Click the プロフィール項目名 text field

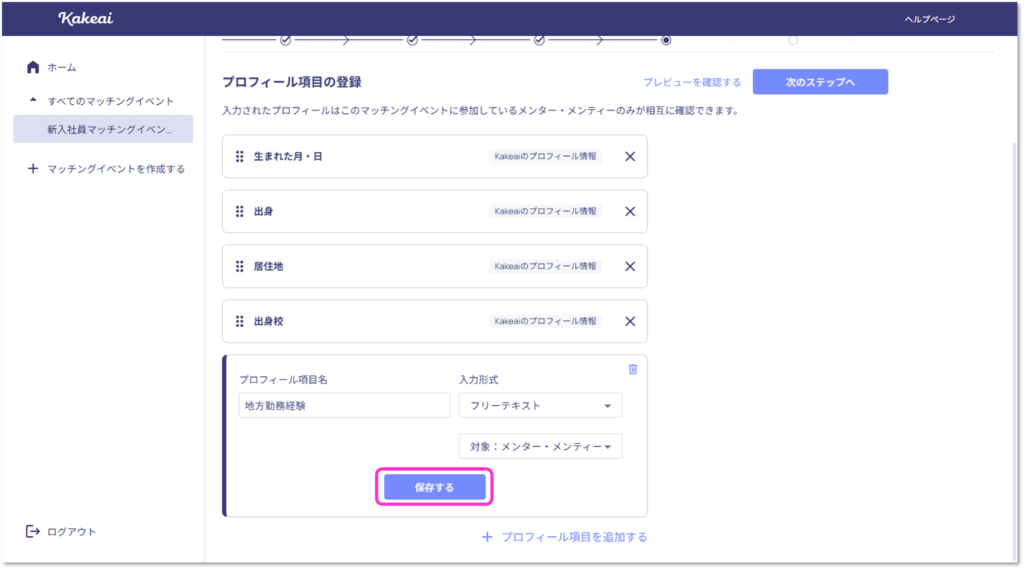(x=345, y=406)
